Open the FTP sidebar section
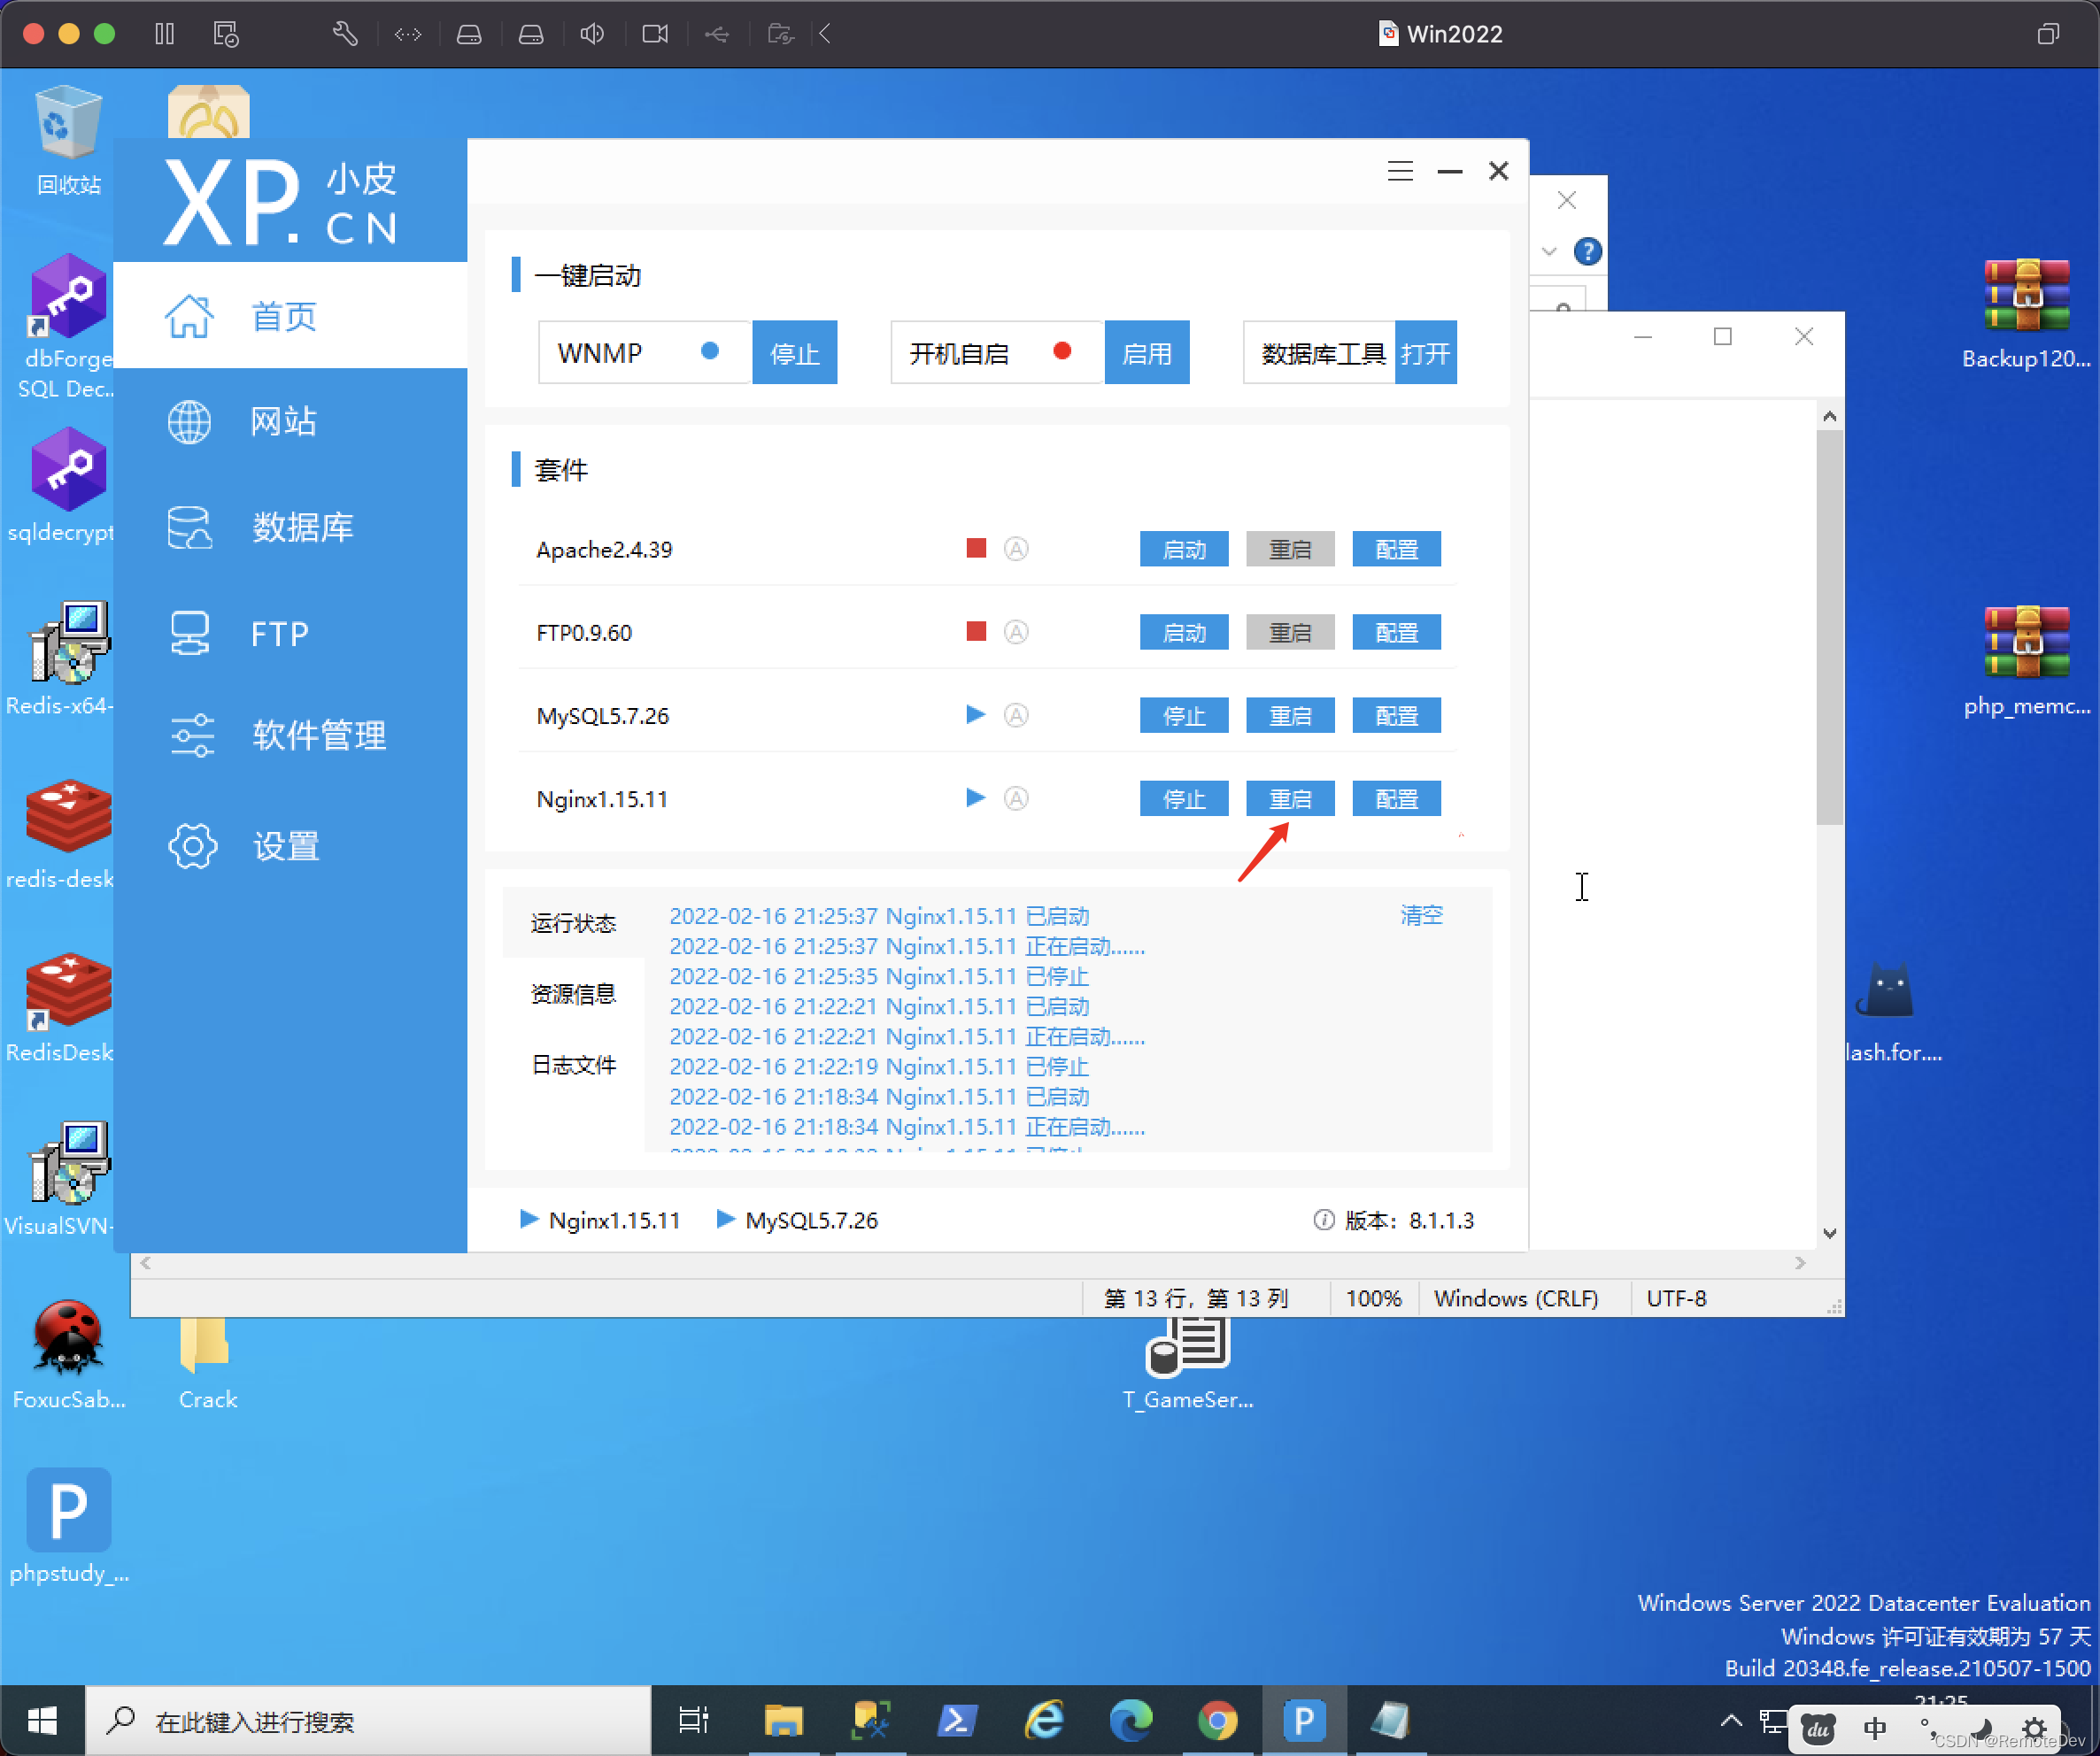 tap(290, 633)
